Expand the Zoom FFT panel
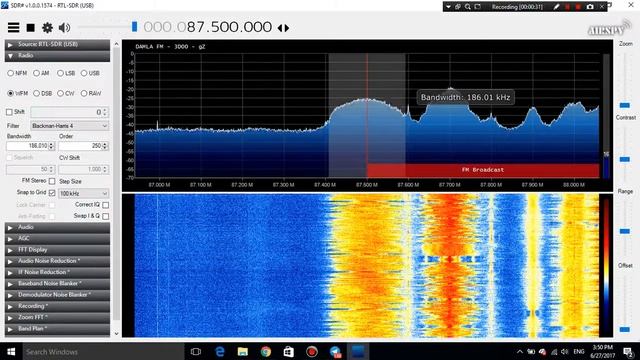Viewport: 640px width, 360px height. [x=58, y=317]
